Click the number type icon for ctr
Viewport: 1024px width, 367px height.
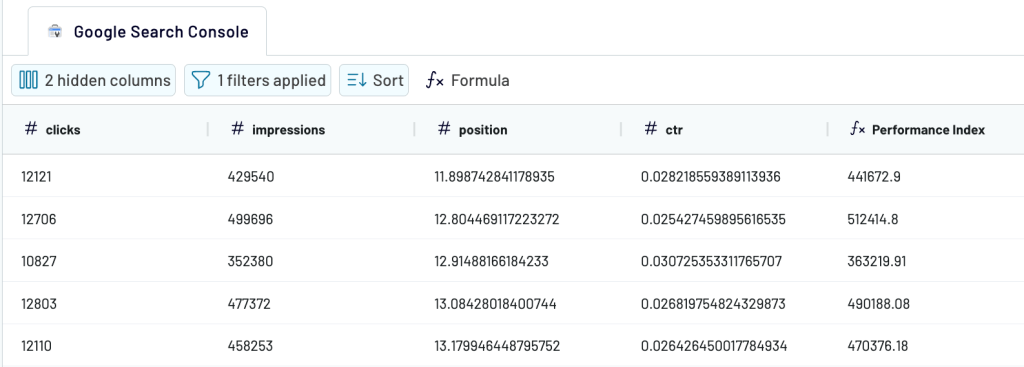(x=650, y=129)
